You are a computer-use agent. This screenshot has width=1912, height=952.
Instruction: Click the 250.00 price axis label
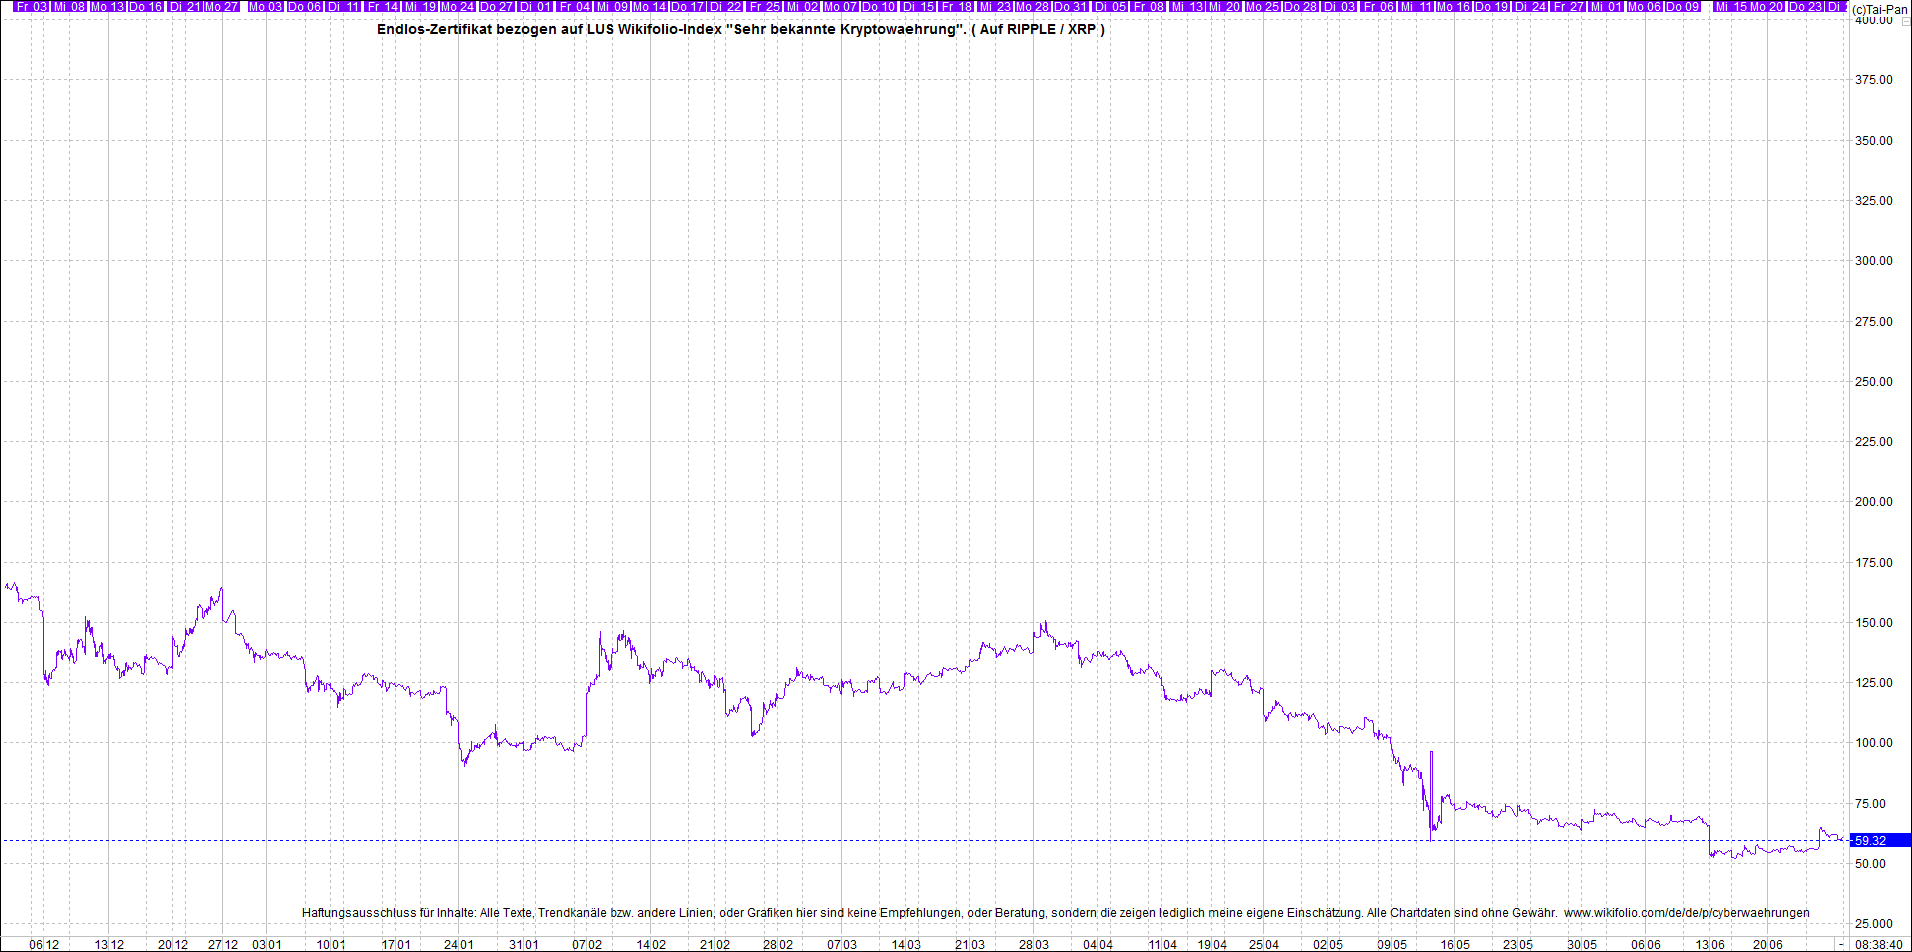tap(1874, 382)
